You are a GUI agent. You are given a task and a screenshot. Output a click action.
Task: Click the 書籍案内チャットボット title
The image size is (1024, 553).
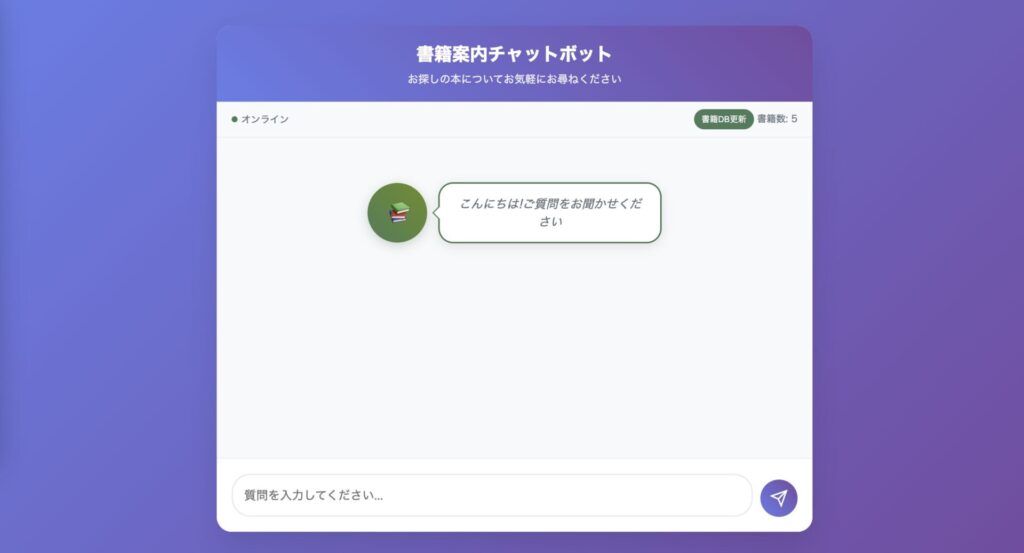(514, 54)
